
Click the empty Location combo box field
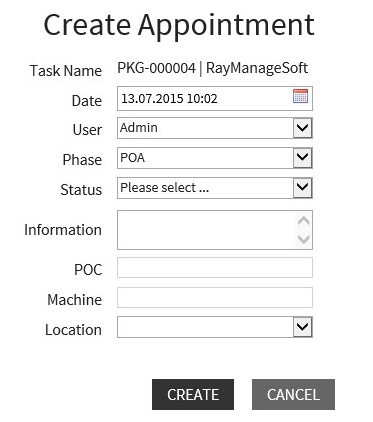[x=205, y=327]
